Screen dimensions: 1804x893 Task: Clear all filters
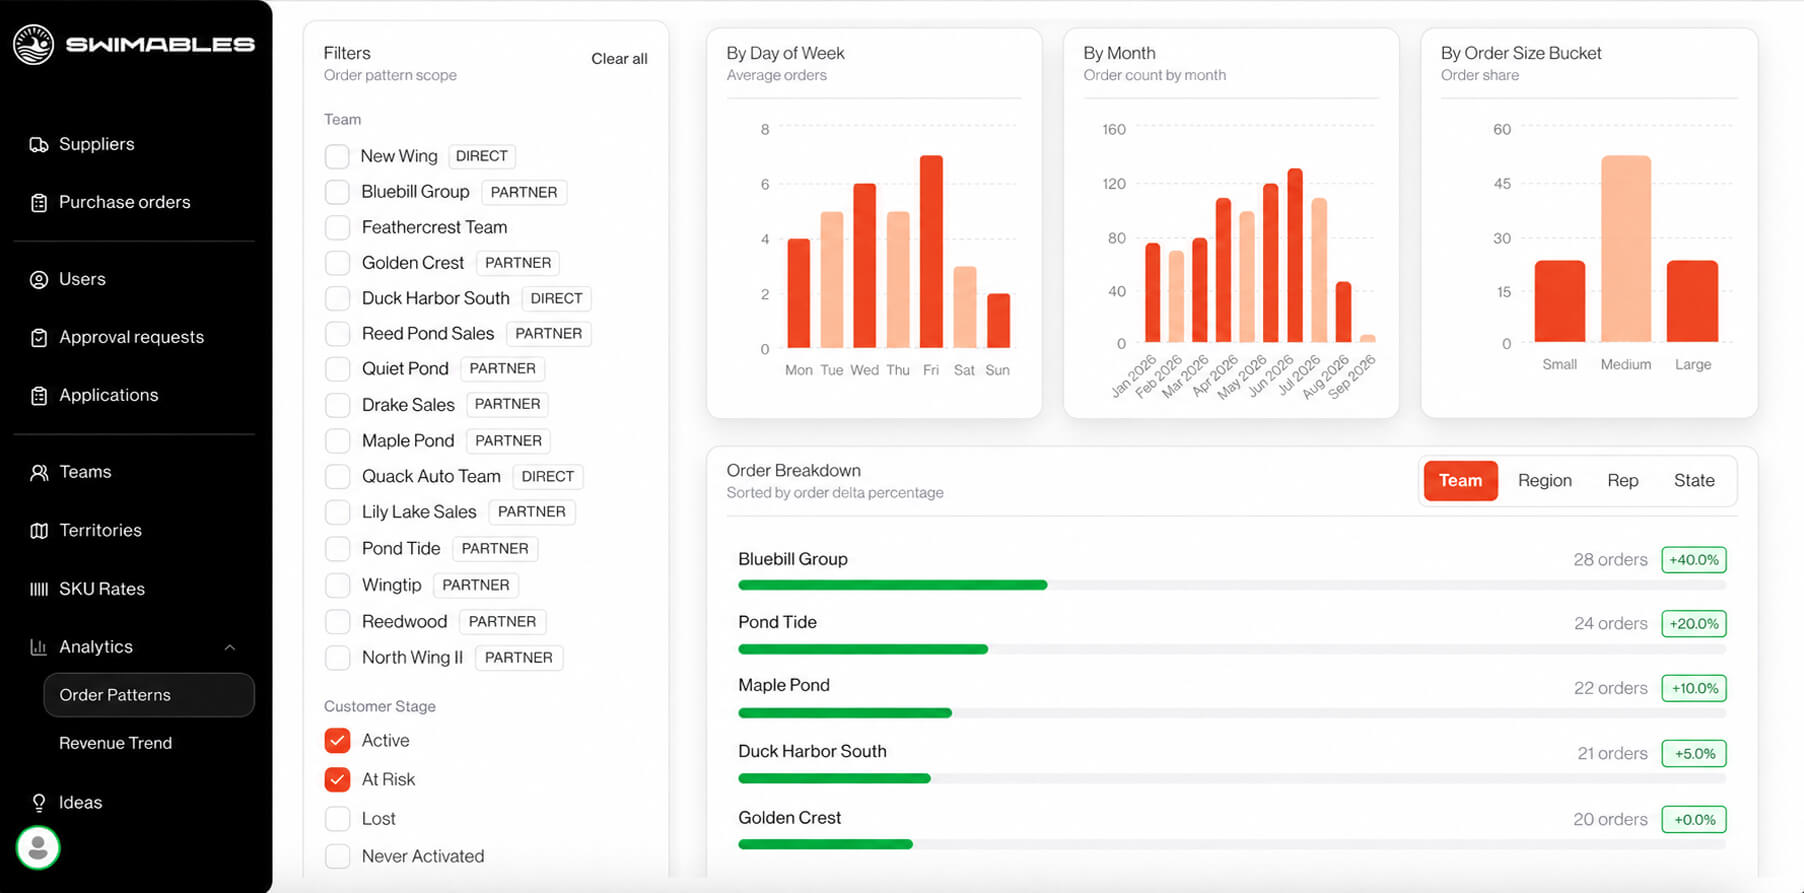click(619, 59)
